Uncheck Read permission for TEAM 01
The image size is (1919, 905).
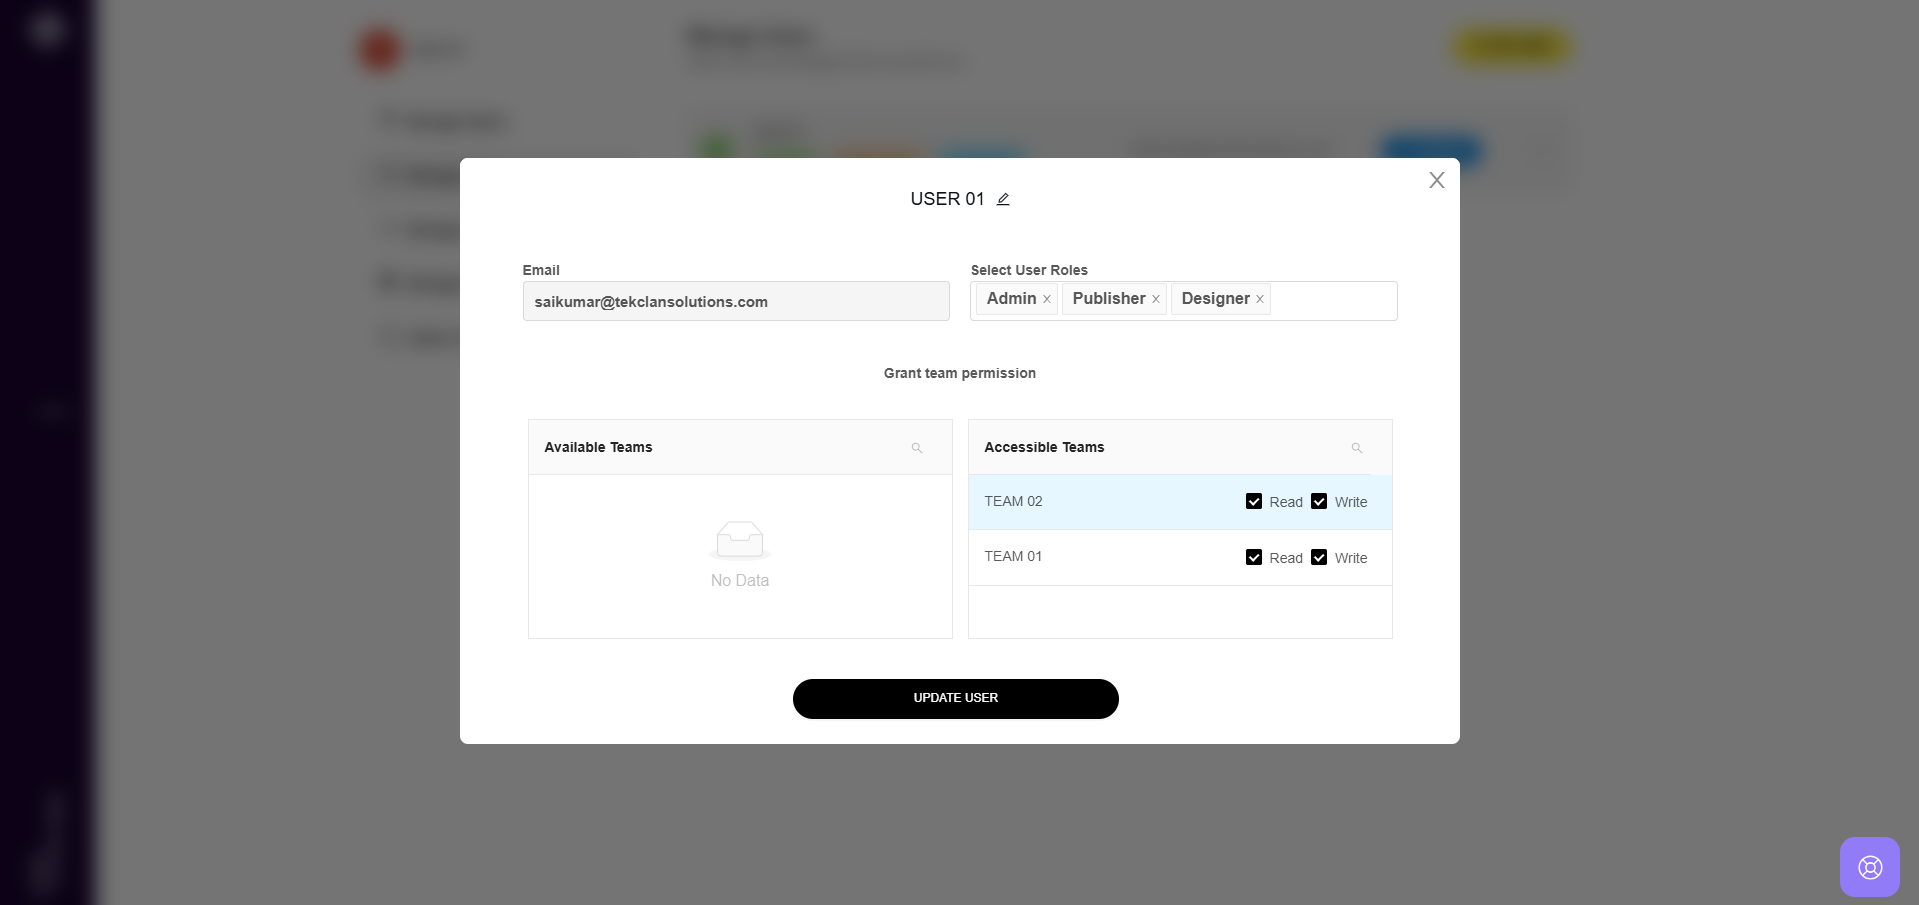click(1254, 558)
